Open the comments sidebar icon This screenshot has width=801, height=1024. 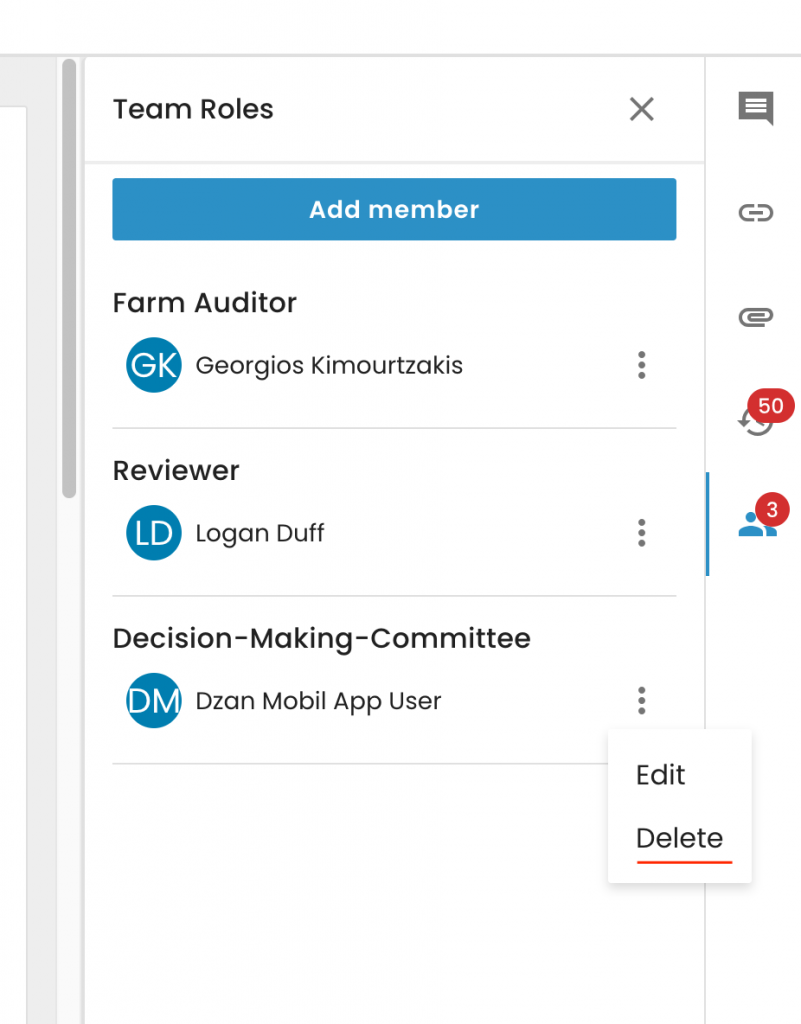point(756,108)
